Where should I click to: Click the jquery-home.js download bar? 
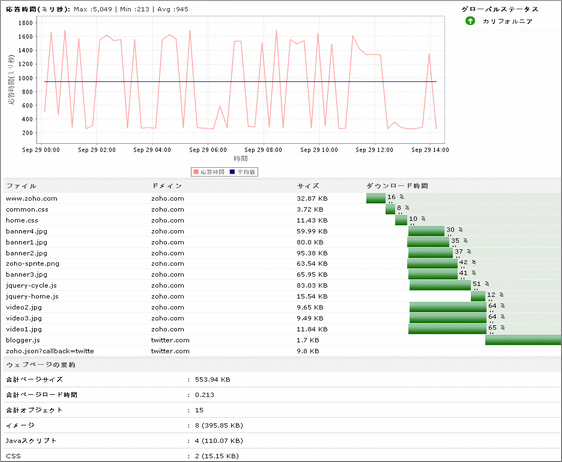point(478,296)
